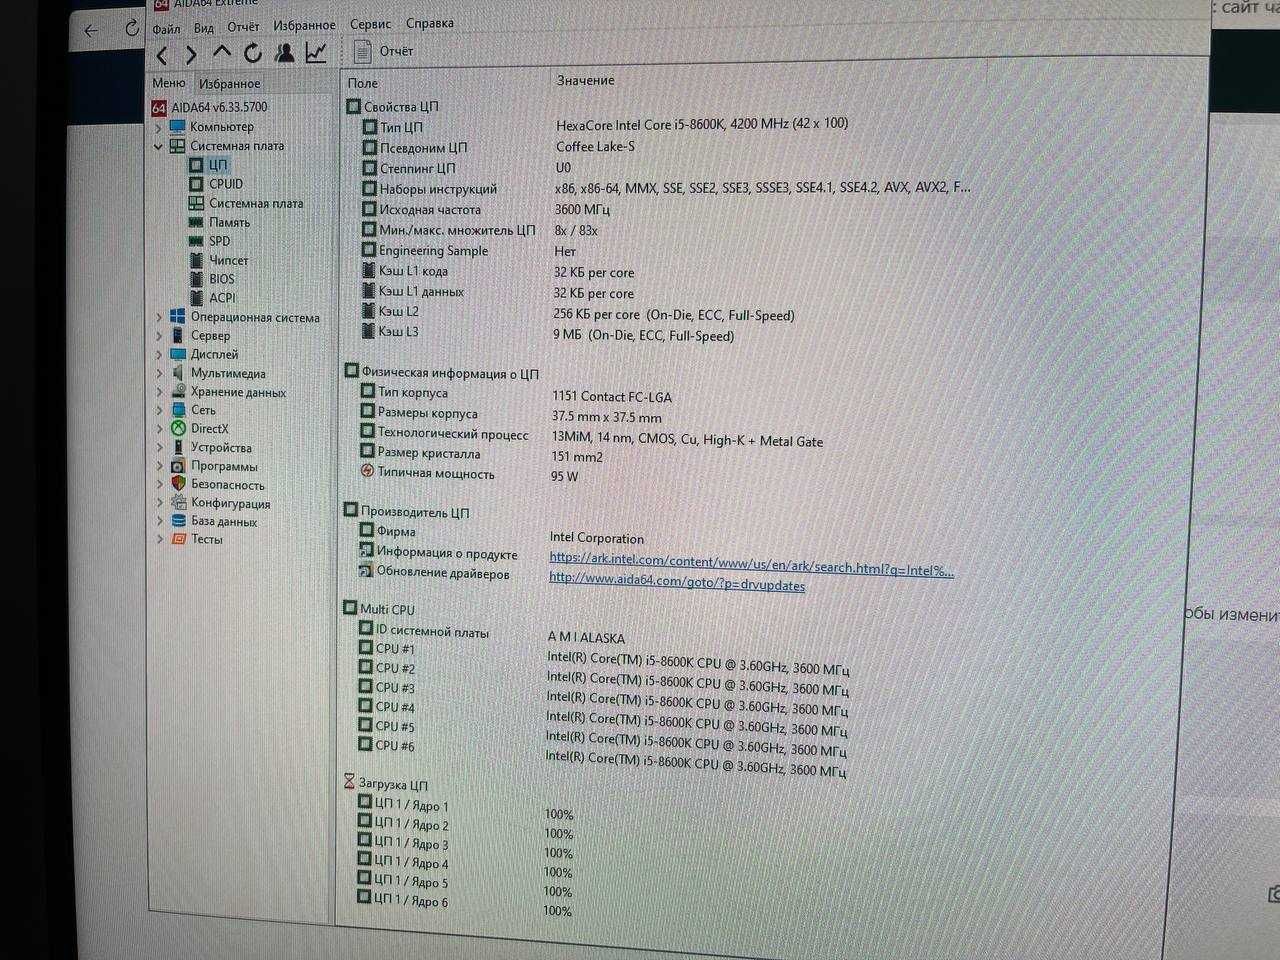Open the Отчёт menu in menu bar
Image resolution: width=1280 pixels, height=960 pixels.
click(243, 26)
